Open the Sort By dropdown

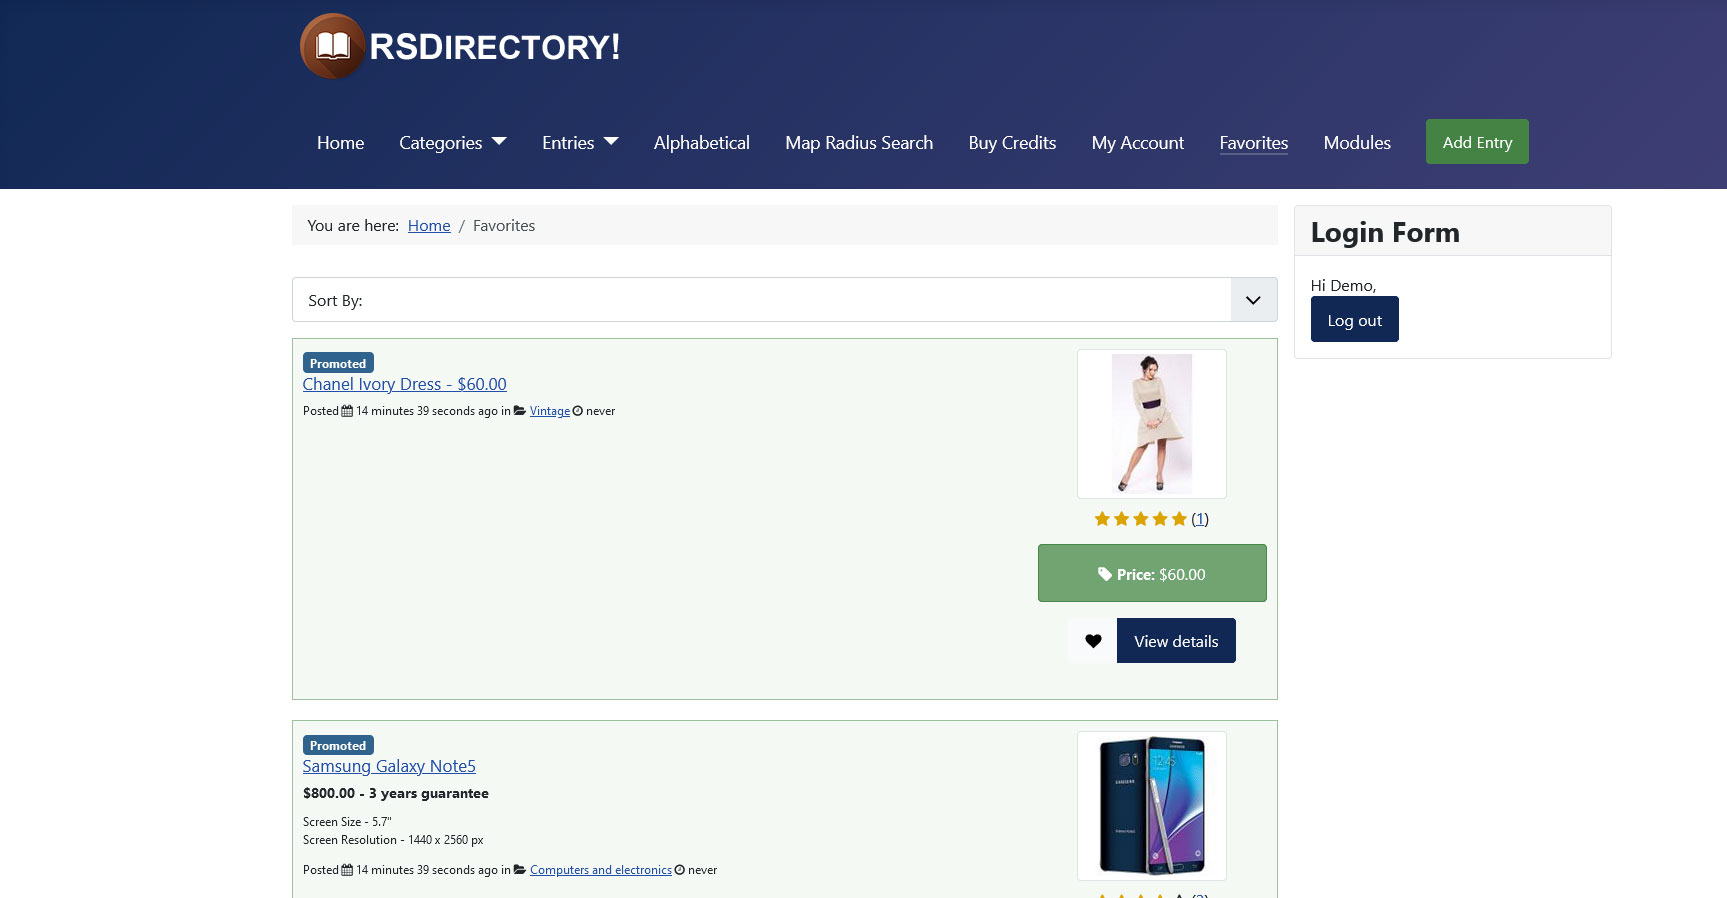tap(784, 300)
